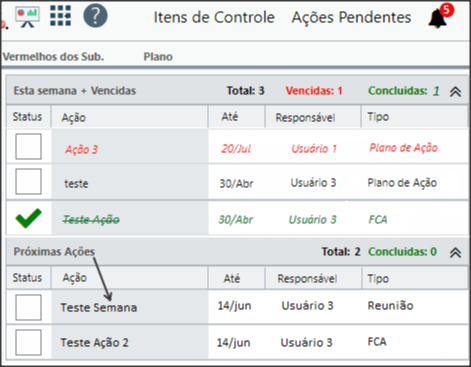Open the notifications bell with 5 alerts

tap(440, 17)
